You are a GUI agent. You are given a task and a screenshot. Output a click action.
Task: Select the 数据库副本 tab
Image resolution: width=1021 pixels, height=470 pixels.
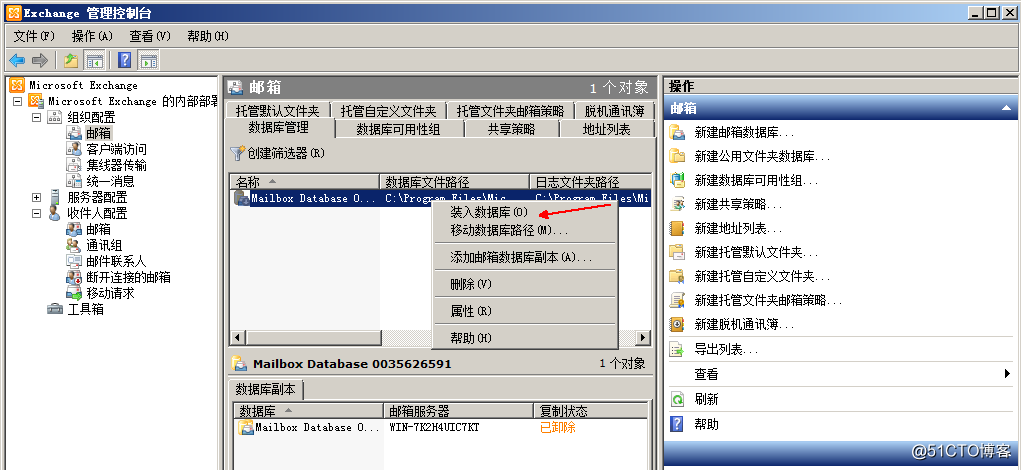[266, 390]
